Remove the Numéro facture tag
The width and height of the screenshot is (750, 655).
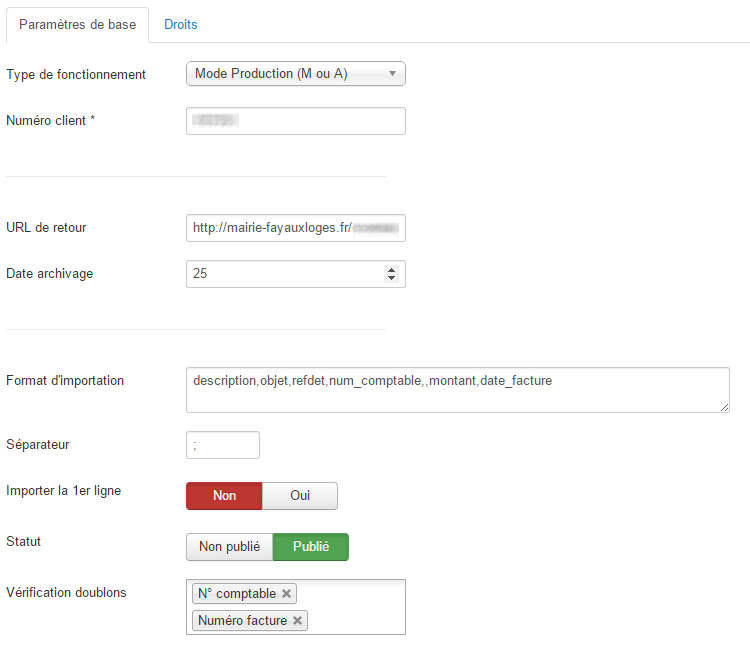click(297, 621)
